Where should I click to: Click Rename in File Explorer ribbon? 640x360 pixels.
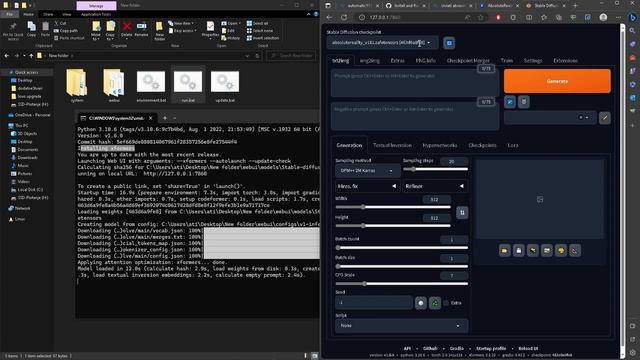141,29
